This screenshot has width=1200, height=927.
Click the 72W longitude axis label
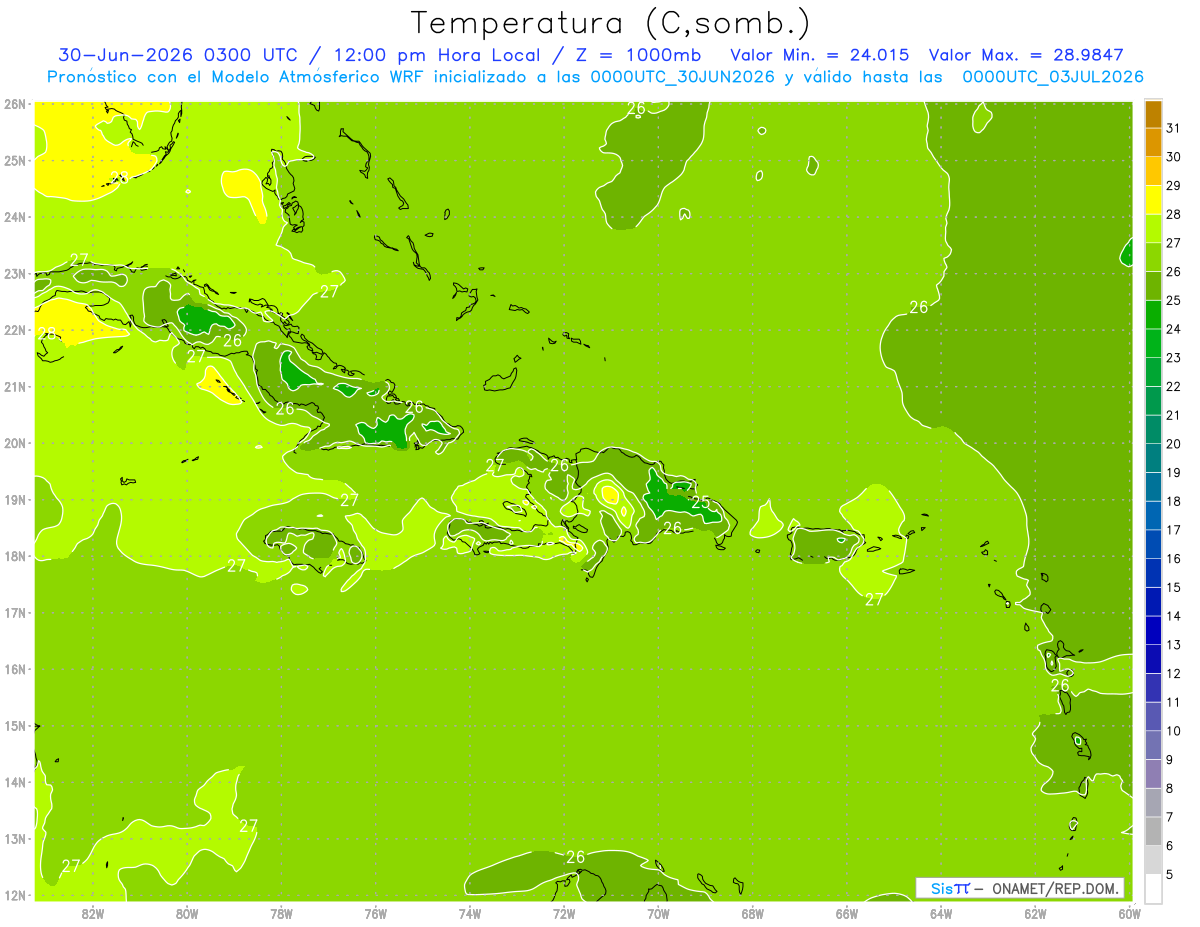(564, 912)
